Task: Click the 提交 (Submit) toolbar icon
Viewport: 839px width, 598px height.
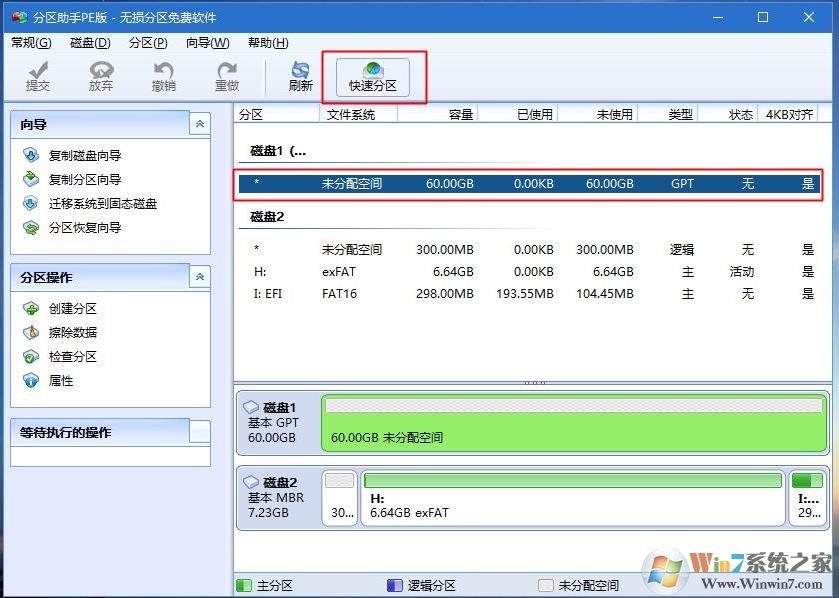Action: [38, 75]
